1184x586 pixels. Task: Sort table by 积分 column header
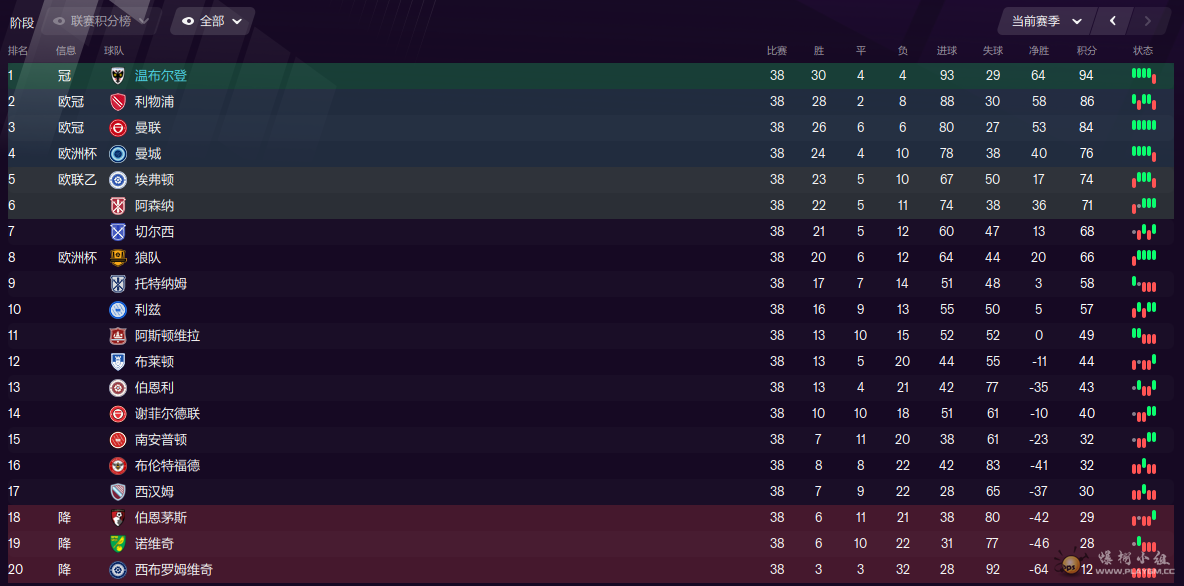[1087, 51]
